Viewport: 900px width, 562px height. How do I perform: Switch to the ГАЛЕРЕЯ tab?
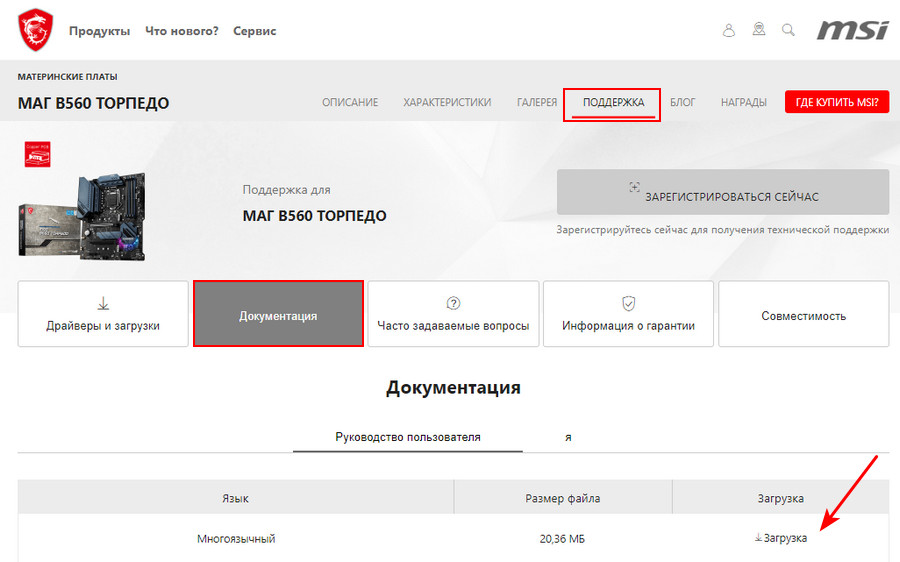coord(537,102)
